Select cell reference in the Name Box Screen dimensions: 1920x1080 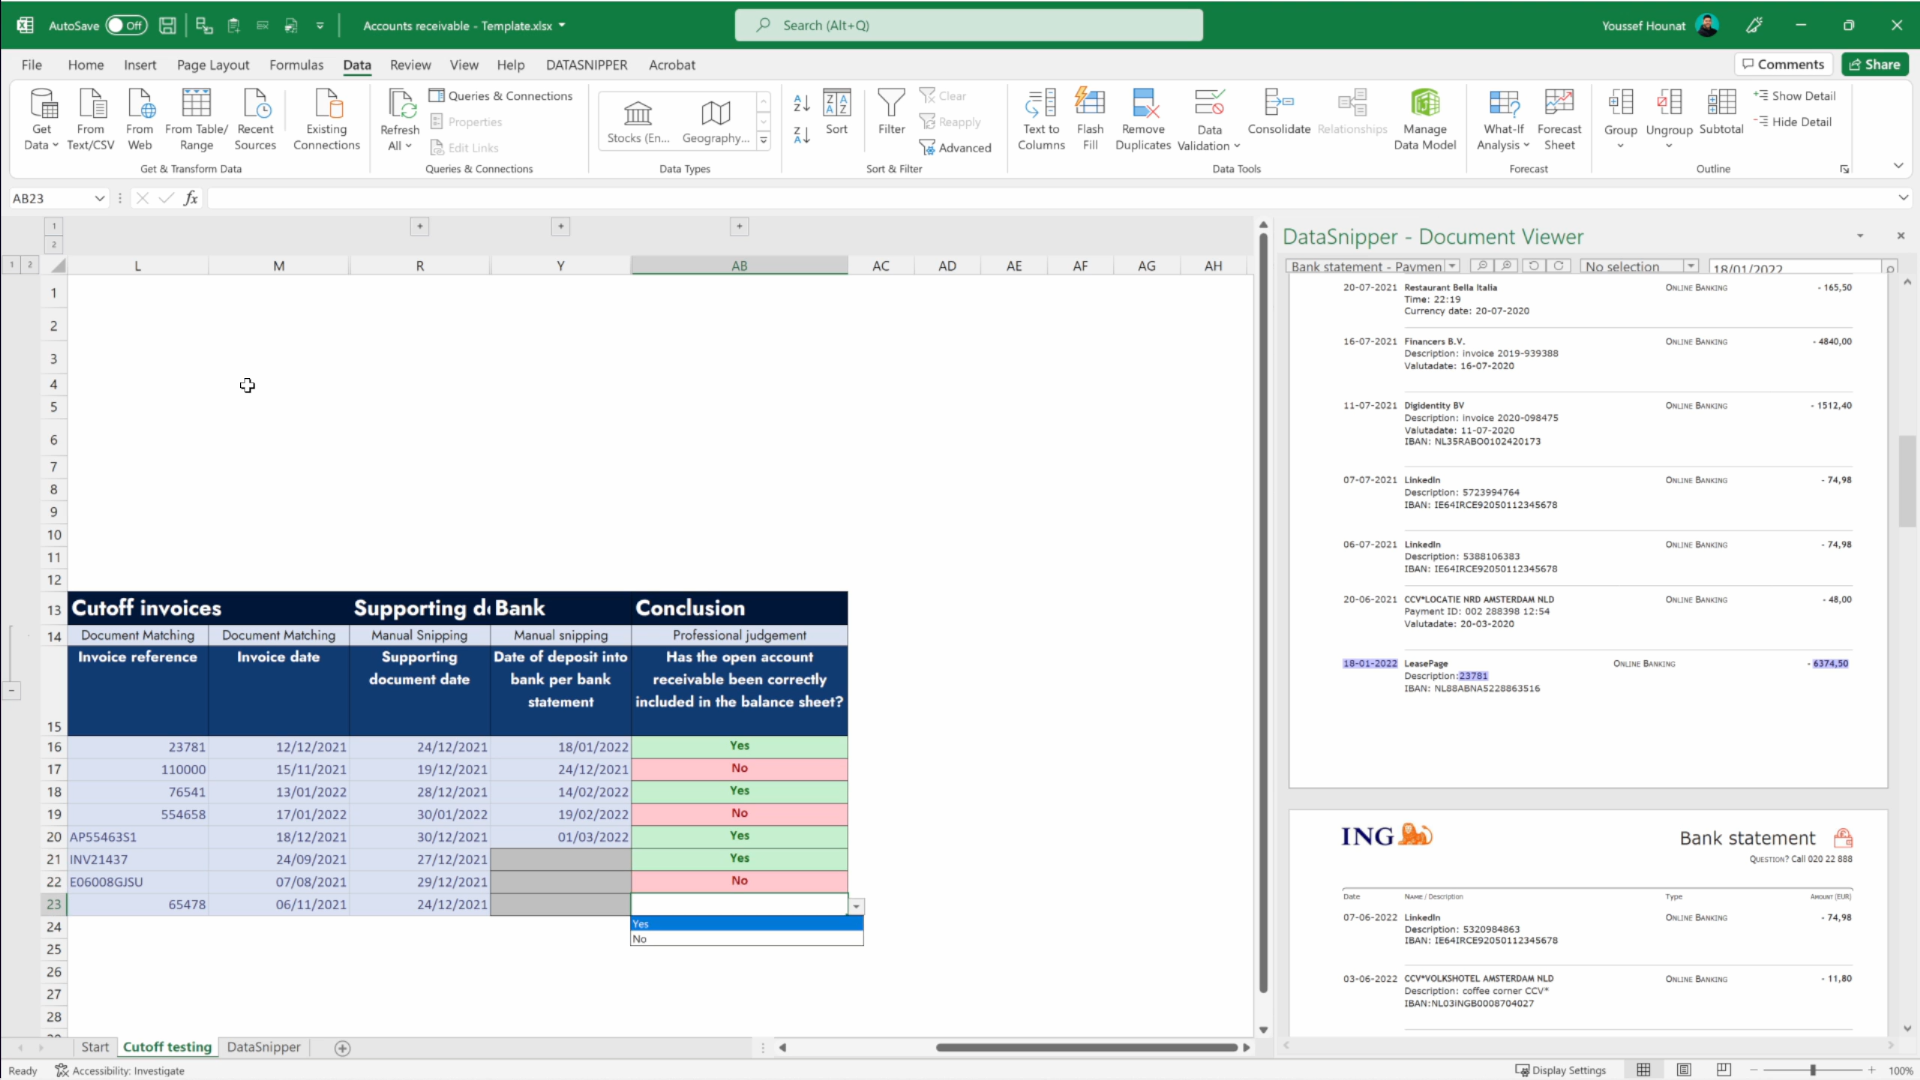pos(50,198)
